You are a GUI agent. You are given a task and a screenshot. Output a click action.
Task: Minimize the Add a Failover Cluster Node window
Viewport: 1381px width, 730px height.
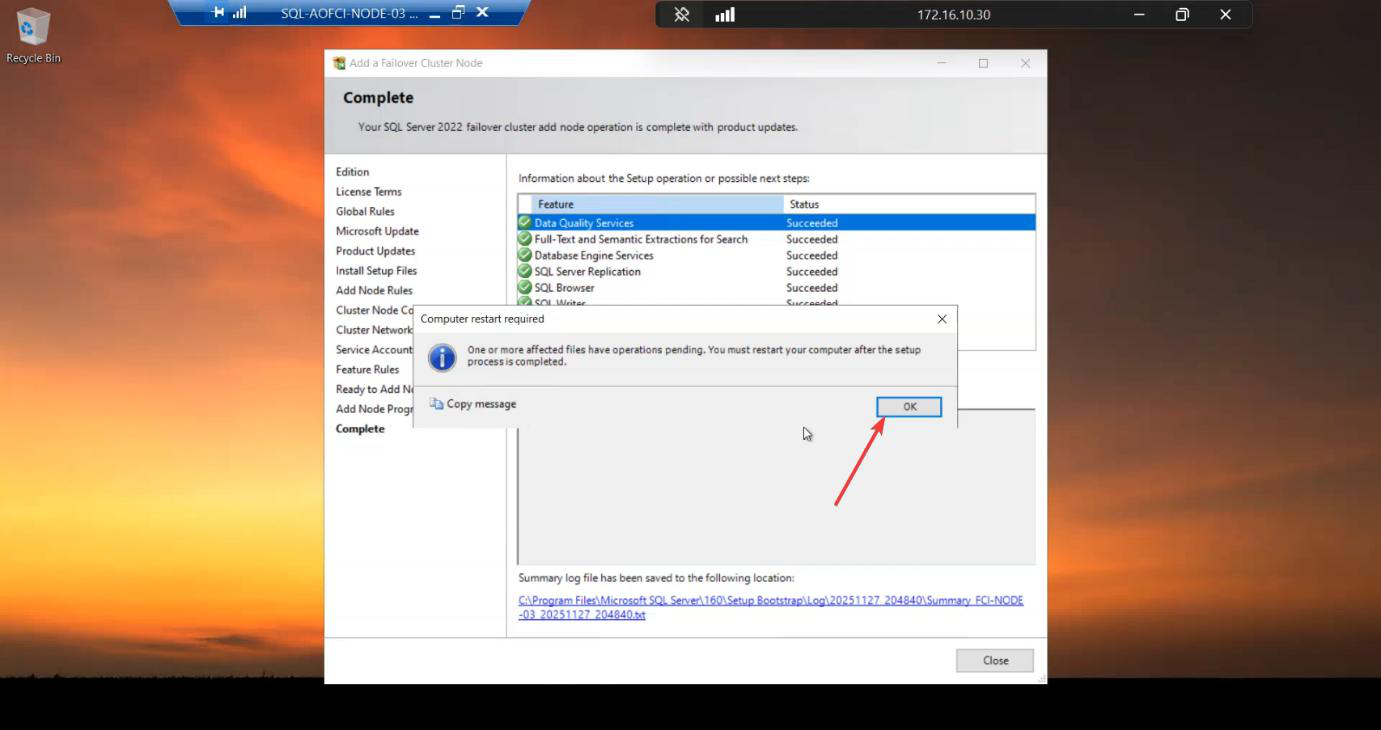(x=941, y=63)
